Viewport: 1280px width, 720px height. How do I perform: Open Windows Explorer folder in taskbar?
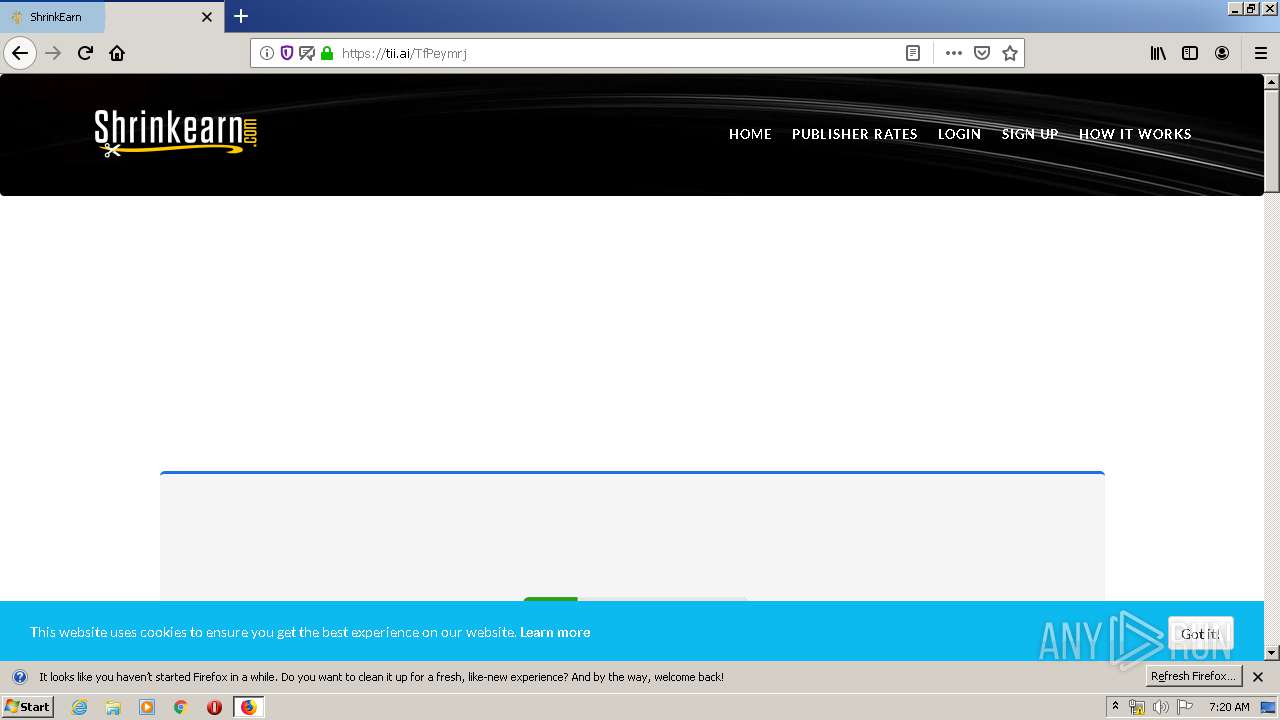(113, 707)
